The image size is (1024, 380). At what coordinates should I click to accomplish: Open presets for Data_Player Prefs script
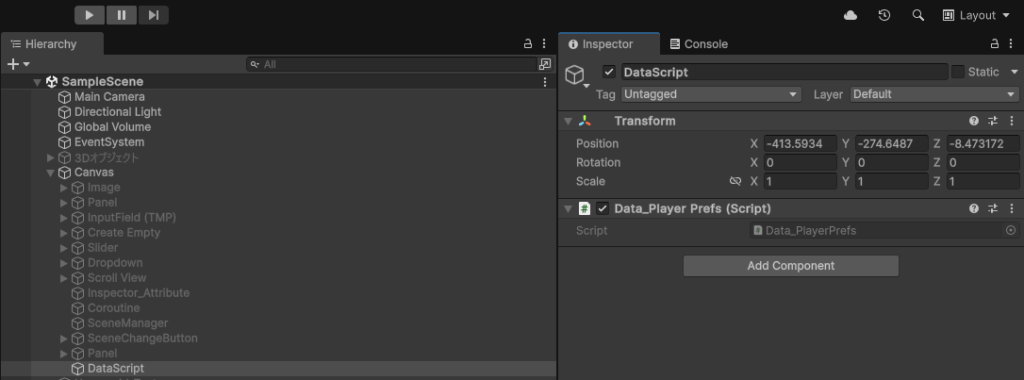(993, 208)
